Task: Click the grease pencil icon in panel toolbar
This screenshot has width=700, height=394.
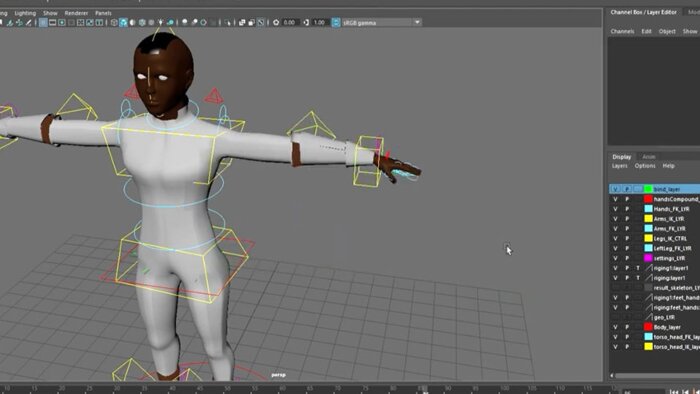Action: (x=29, y=22)
